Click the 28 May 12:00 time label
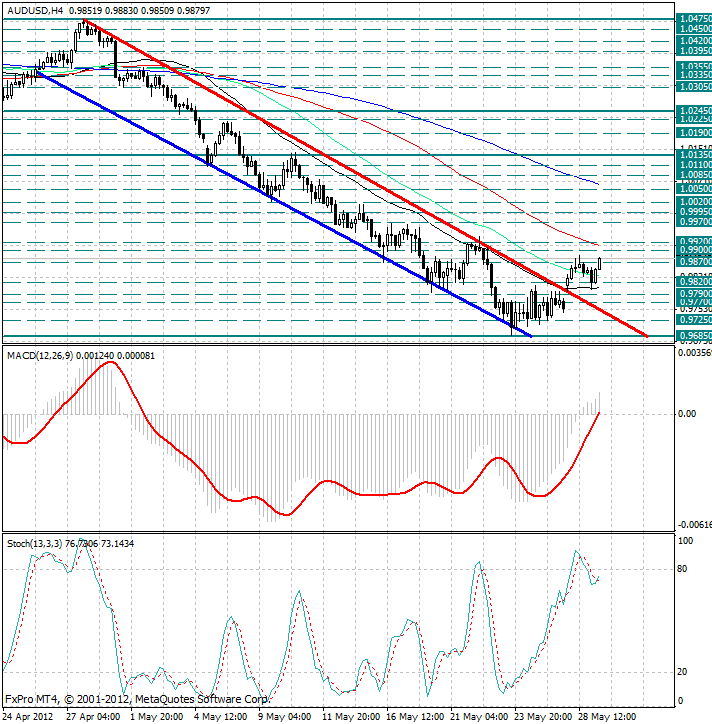Viewport: 712px width, 724px height. click(607, 717)
